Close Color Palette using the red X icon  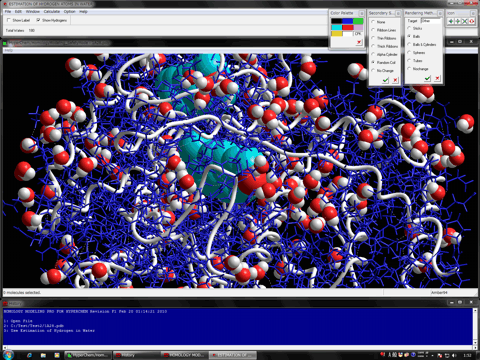point(359,42)
